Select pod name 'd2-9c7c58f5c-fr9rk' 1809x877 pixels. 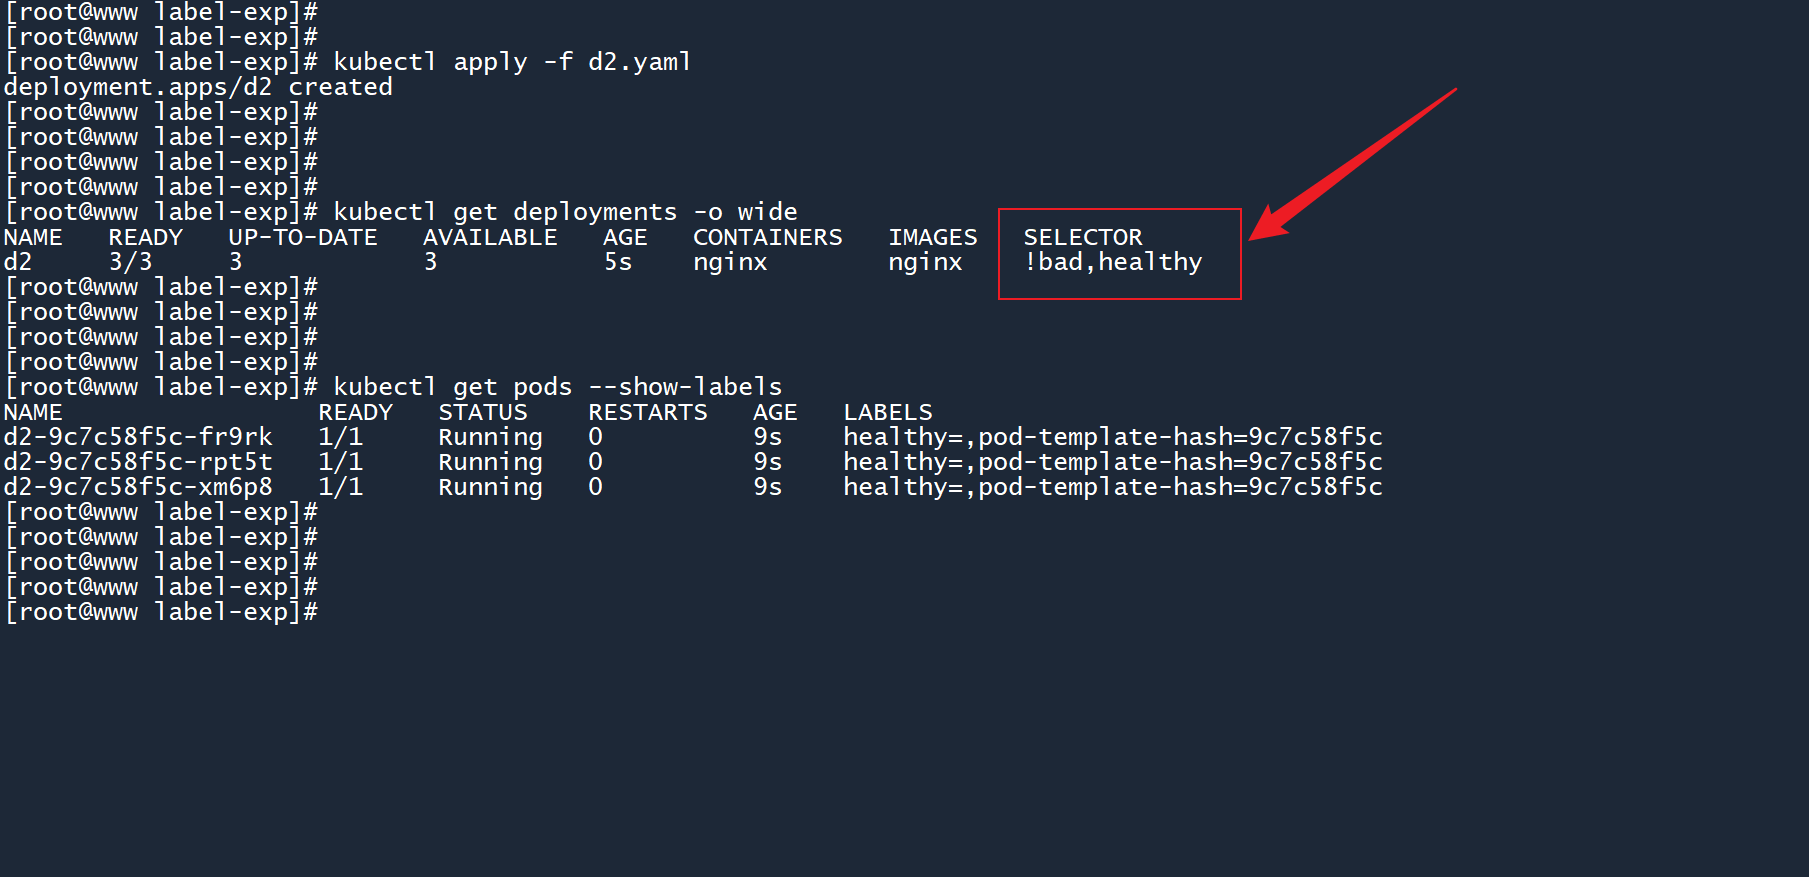pos(138,437)
